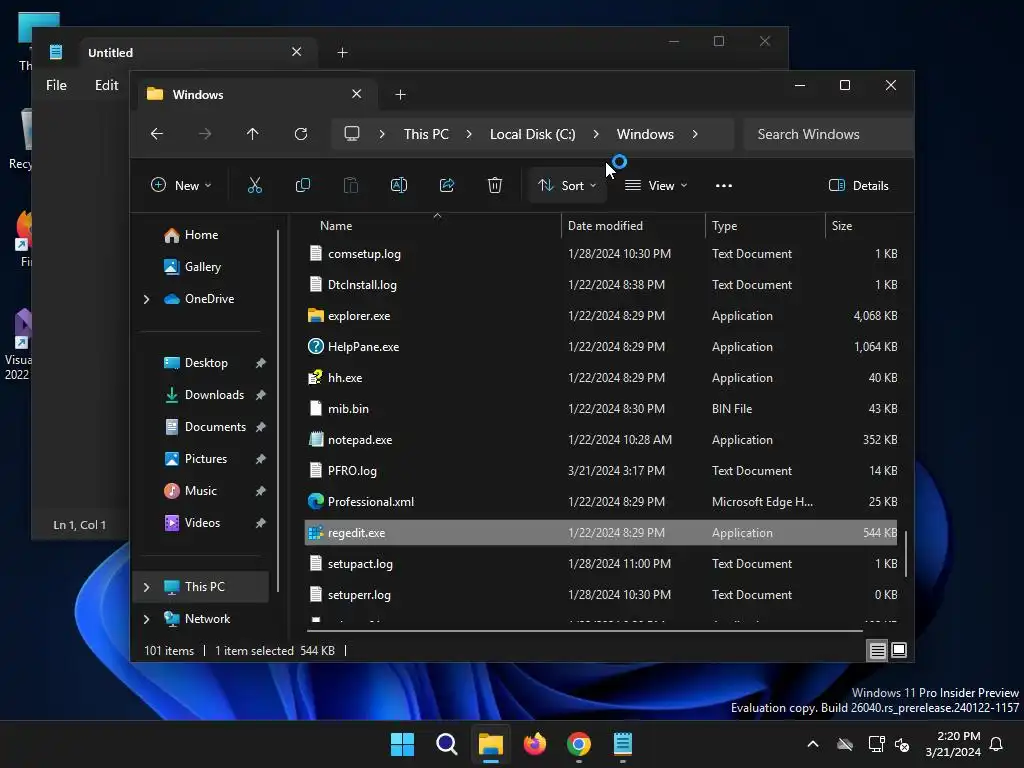Screen dimensions: 1024x768
Task: Open See more three-dots menu
Action: click(724, 185)
